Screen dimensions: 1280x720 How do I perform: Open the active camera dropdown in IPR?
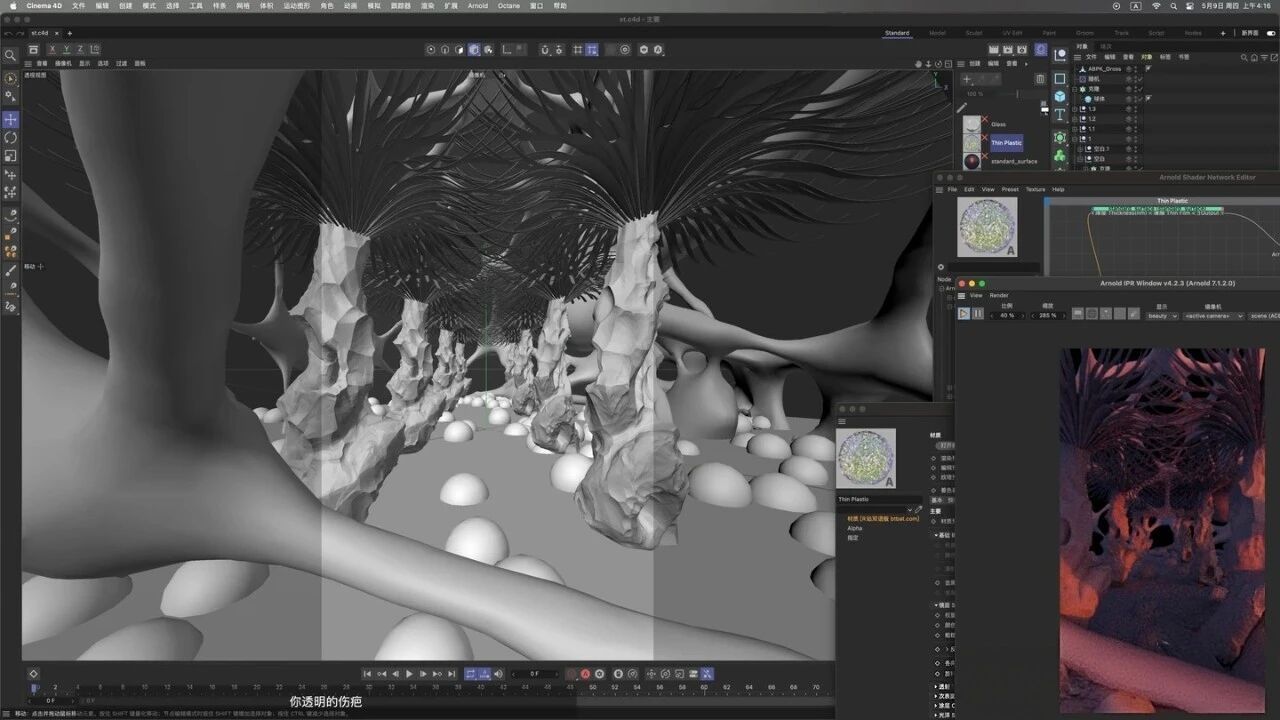(1213, 316)
